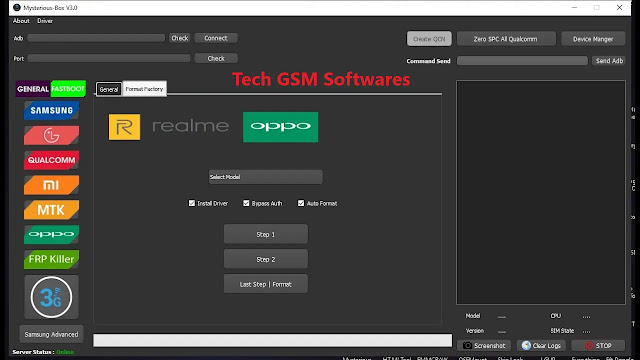Click the log output panel

click(541, 192)
